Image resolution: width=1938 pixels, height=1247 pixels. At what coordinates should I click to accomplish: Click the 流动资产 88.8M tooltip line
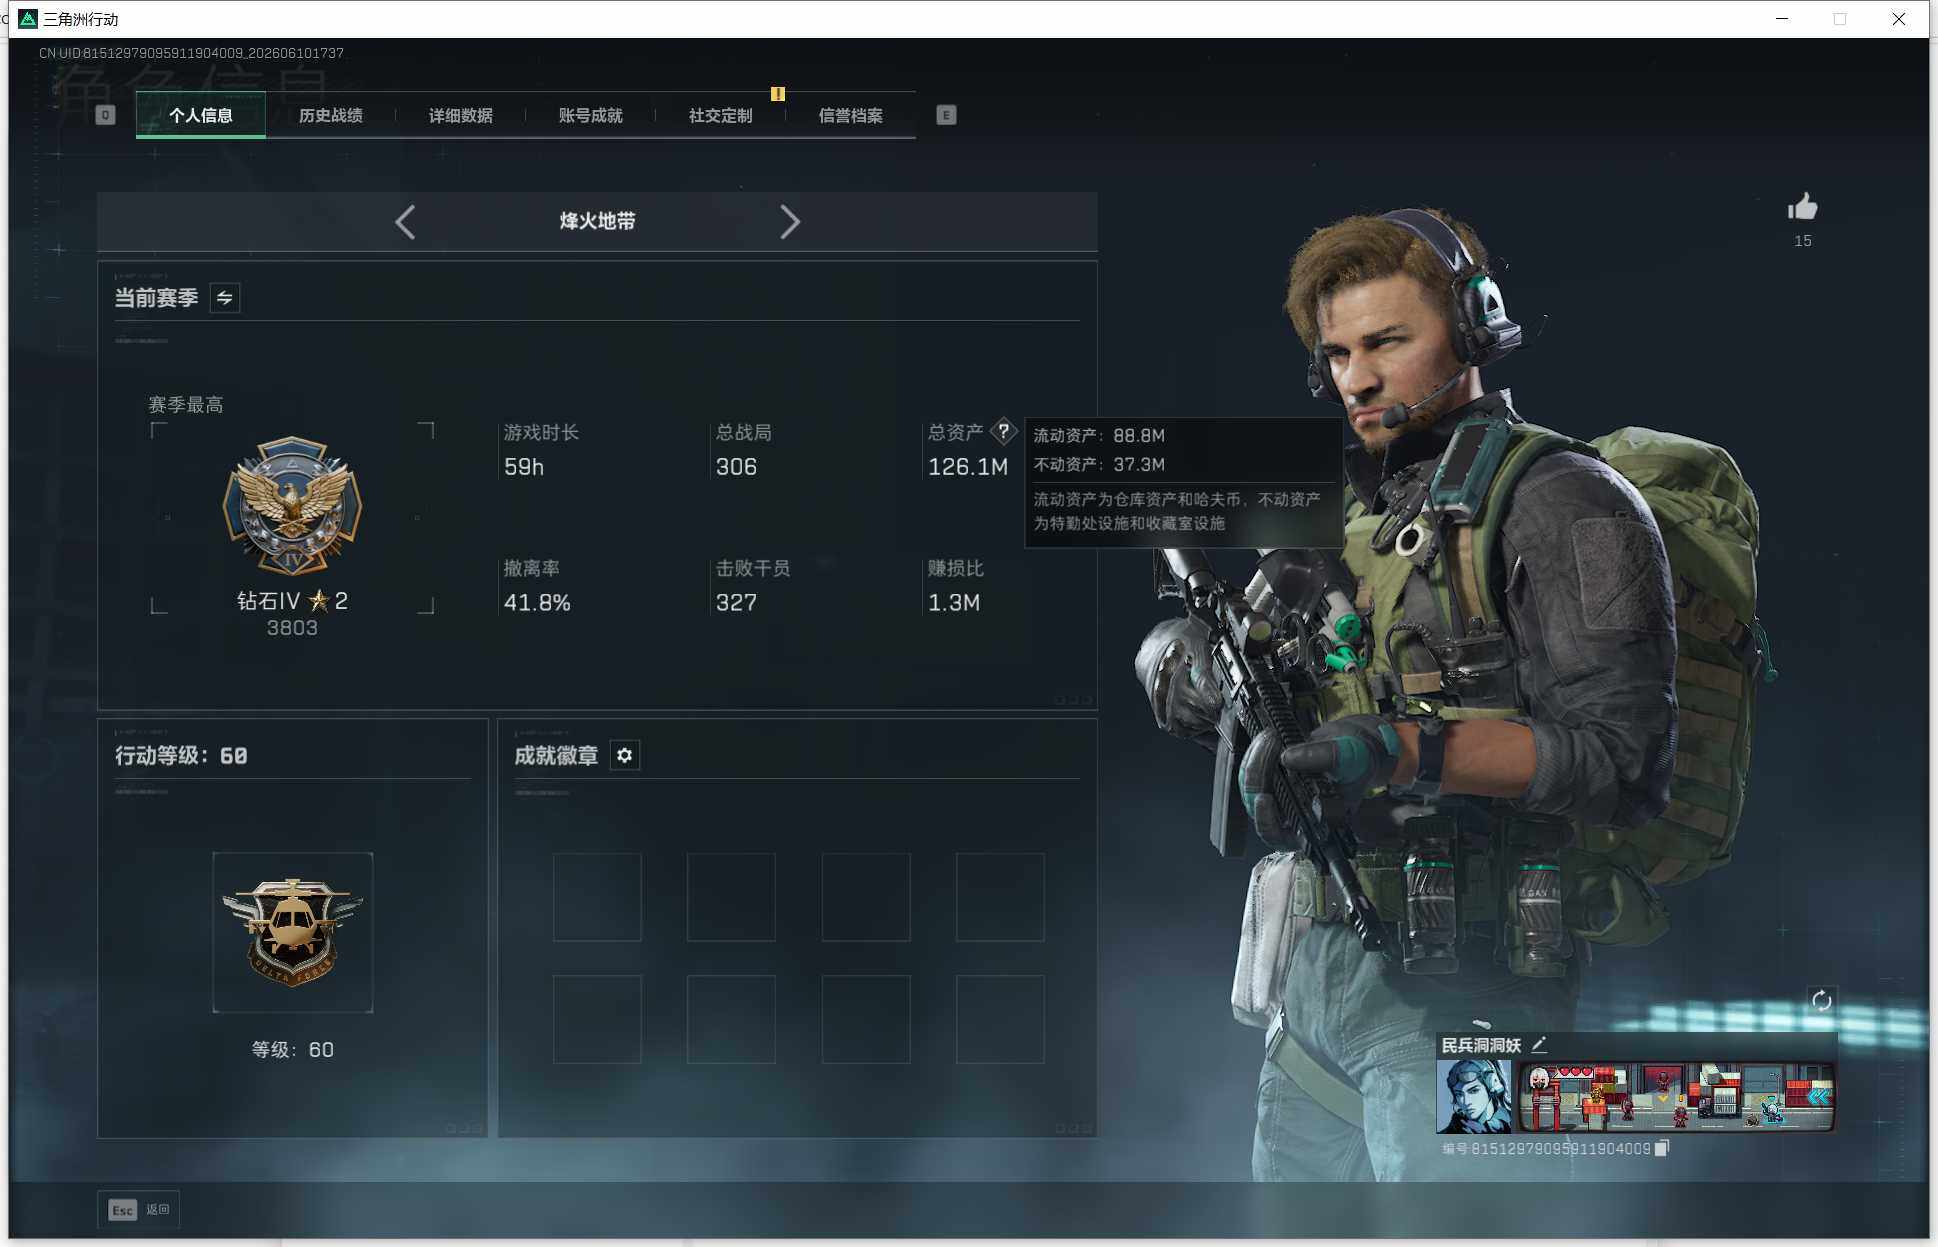coord(1099,436)
